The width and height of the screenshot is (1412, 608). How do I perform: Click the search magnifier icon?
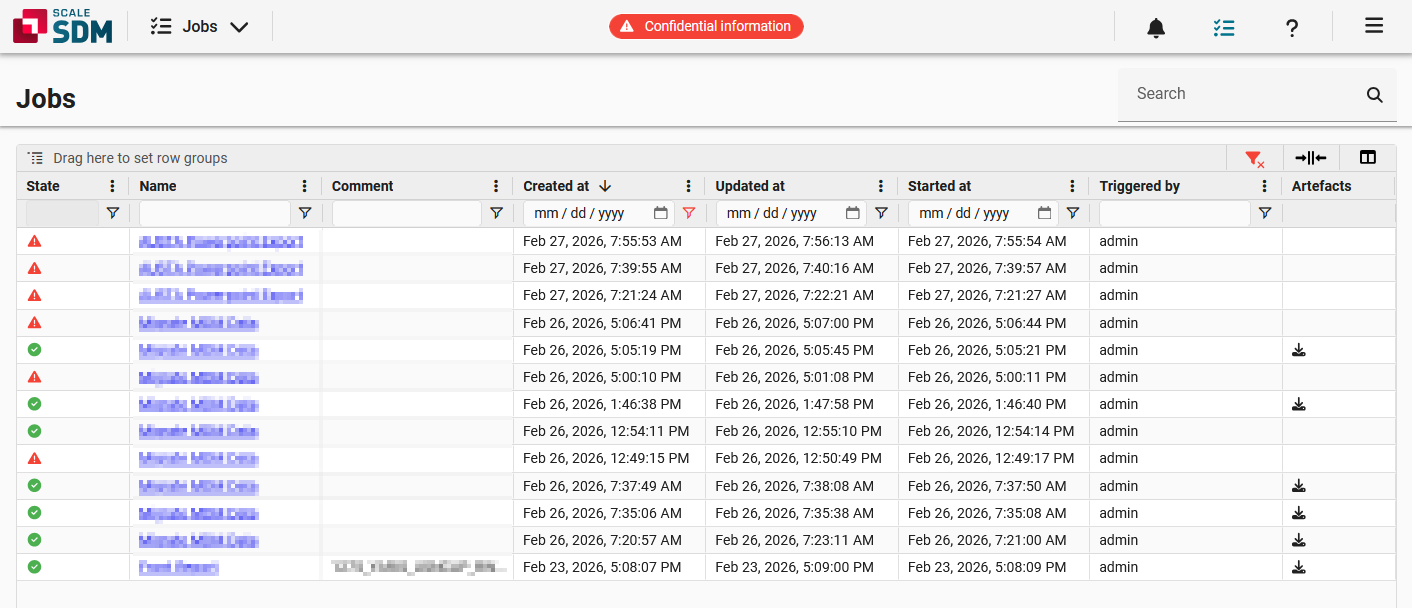pyautogui.click(x=1375, y=95)
